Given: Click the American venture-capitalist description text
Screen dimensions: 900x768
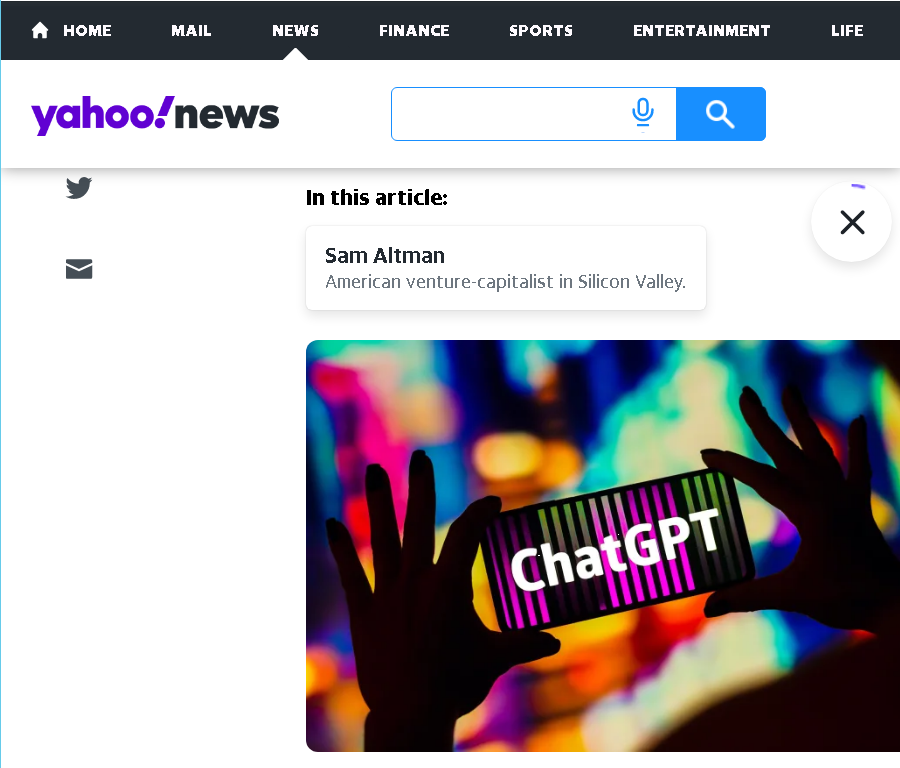Looking at the screenshot, I should [506, 282].
